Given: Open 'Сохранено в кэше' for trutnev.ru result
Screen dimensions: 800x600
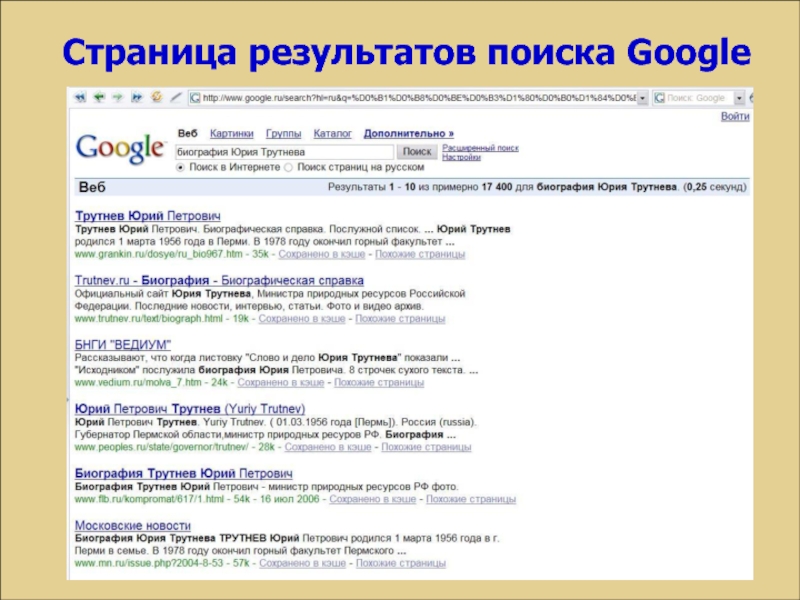Looking at the screenshot, I should [302, 319].
